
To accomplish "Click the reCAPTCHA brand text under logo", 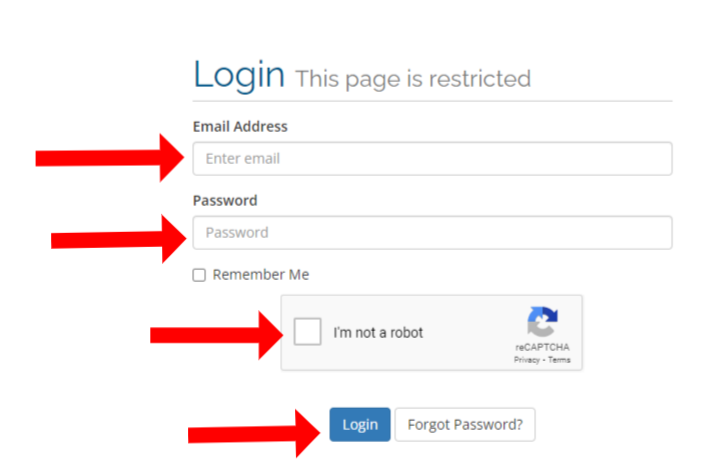I will click(542, 347).
